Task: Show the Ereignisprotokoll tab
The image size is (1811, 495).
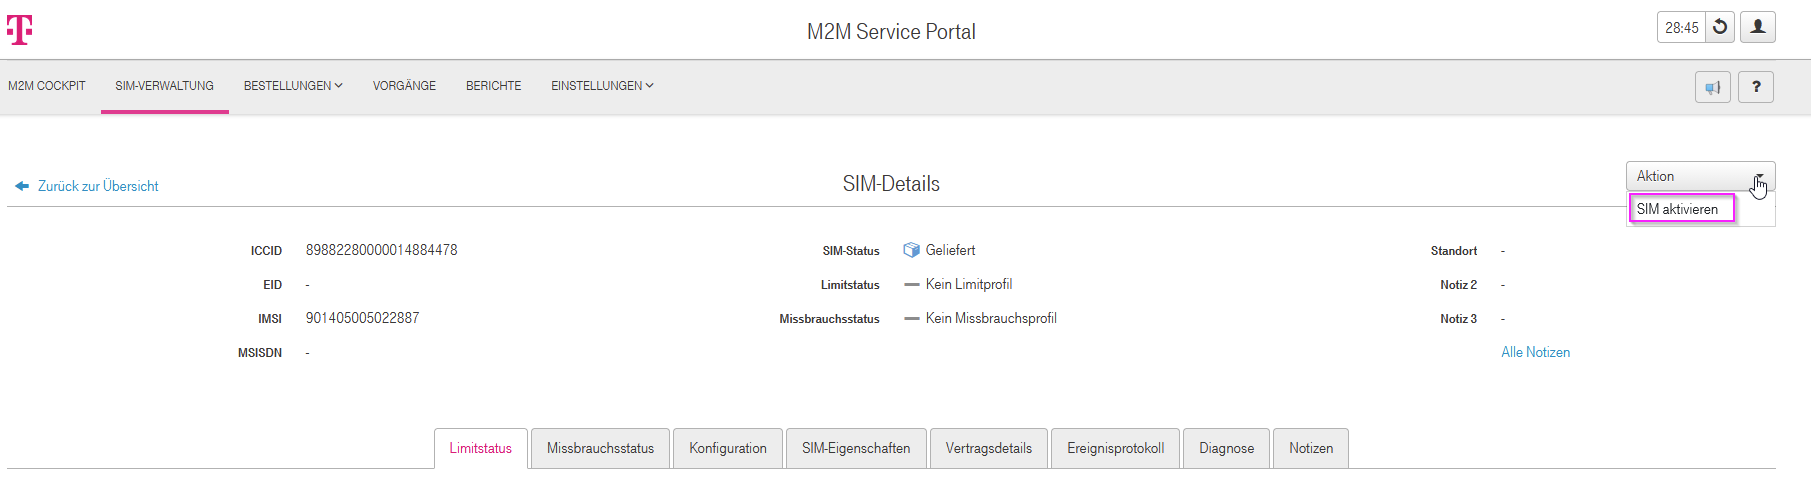Action: click(x=1115, y=448)
